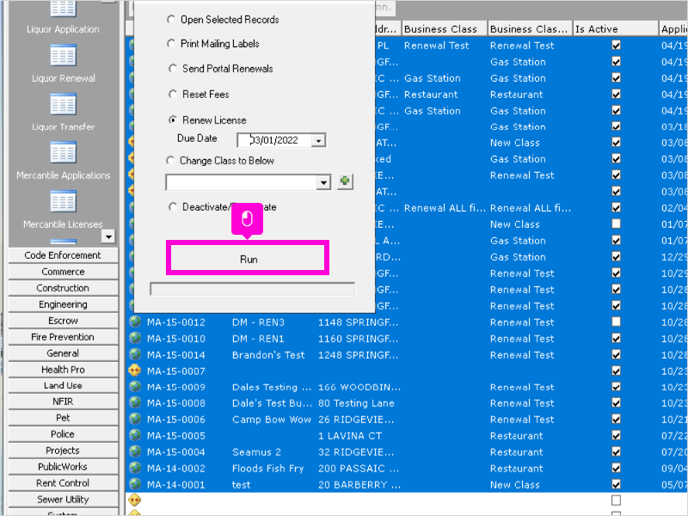
Task: Select the record Floods Fish Fry
Action: point(268,468)
